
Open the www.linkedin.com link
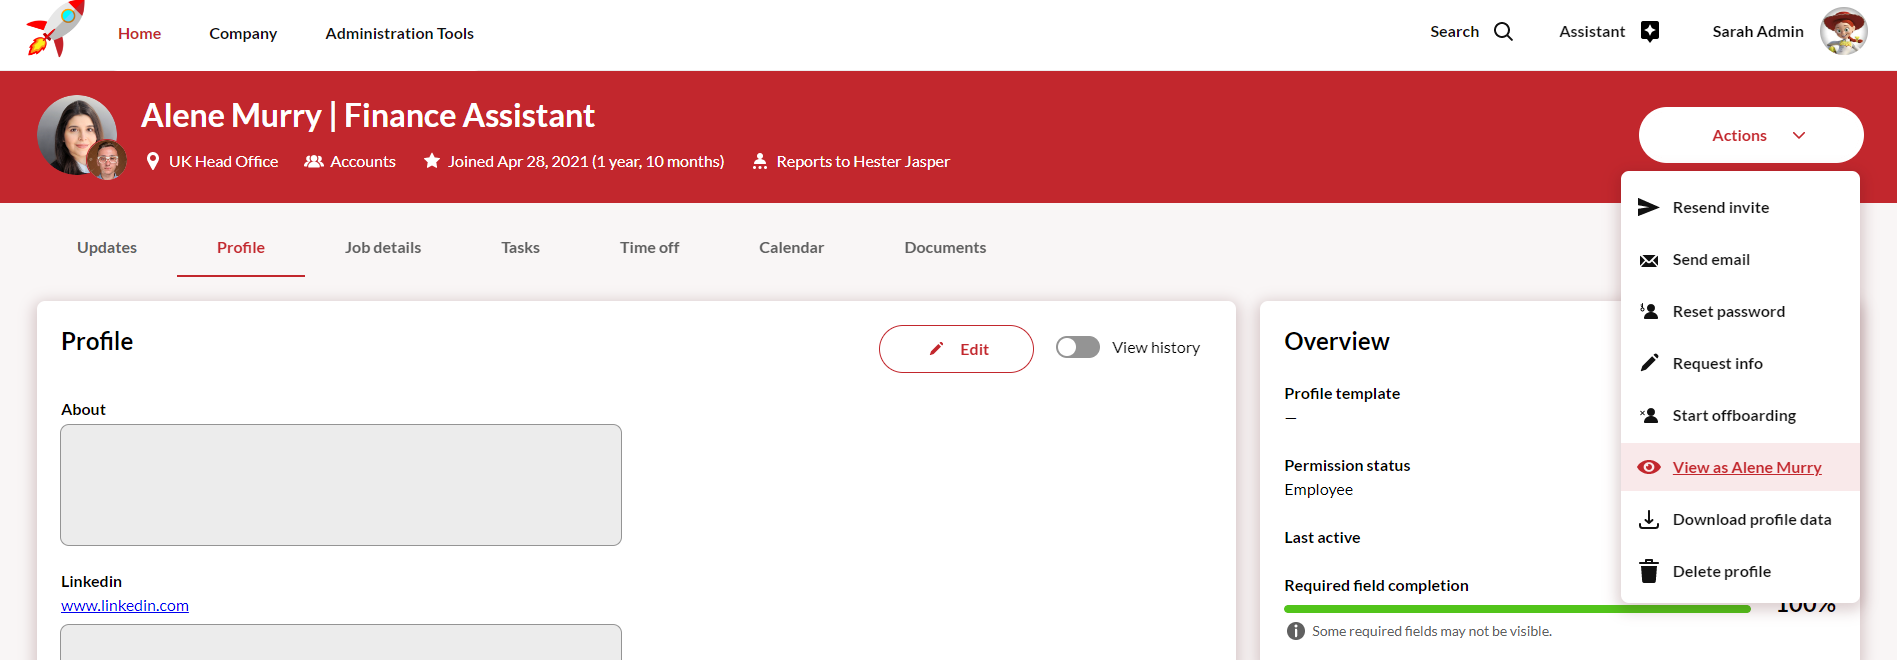point(125,605)
